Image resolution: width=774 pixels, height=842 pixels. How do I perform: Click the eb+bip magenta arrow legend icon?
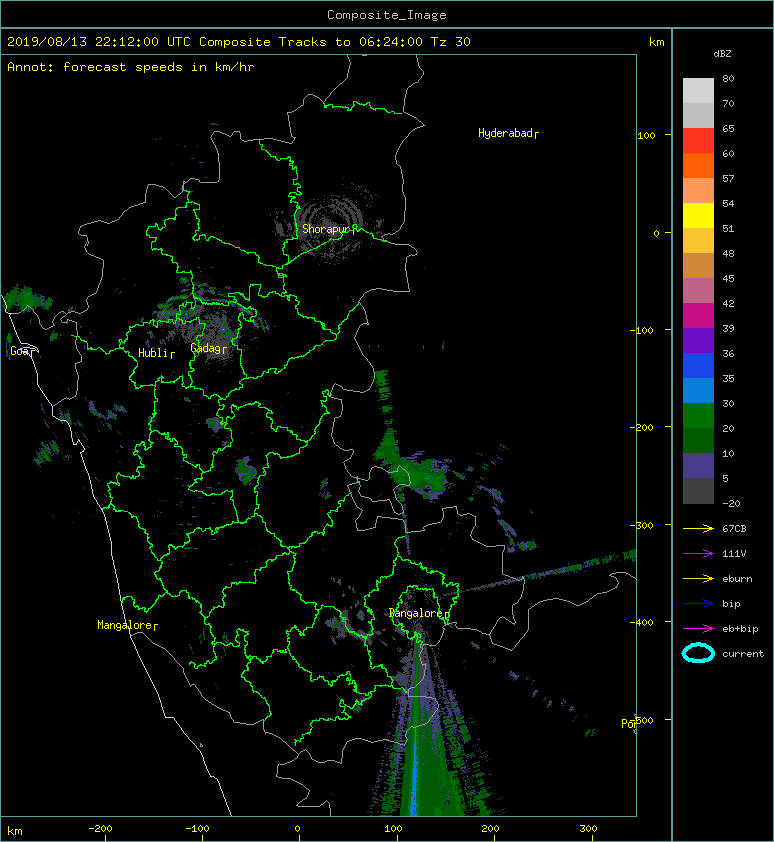(x=698, y=628)
